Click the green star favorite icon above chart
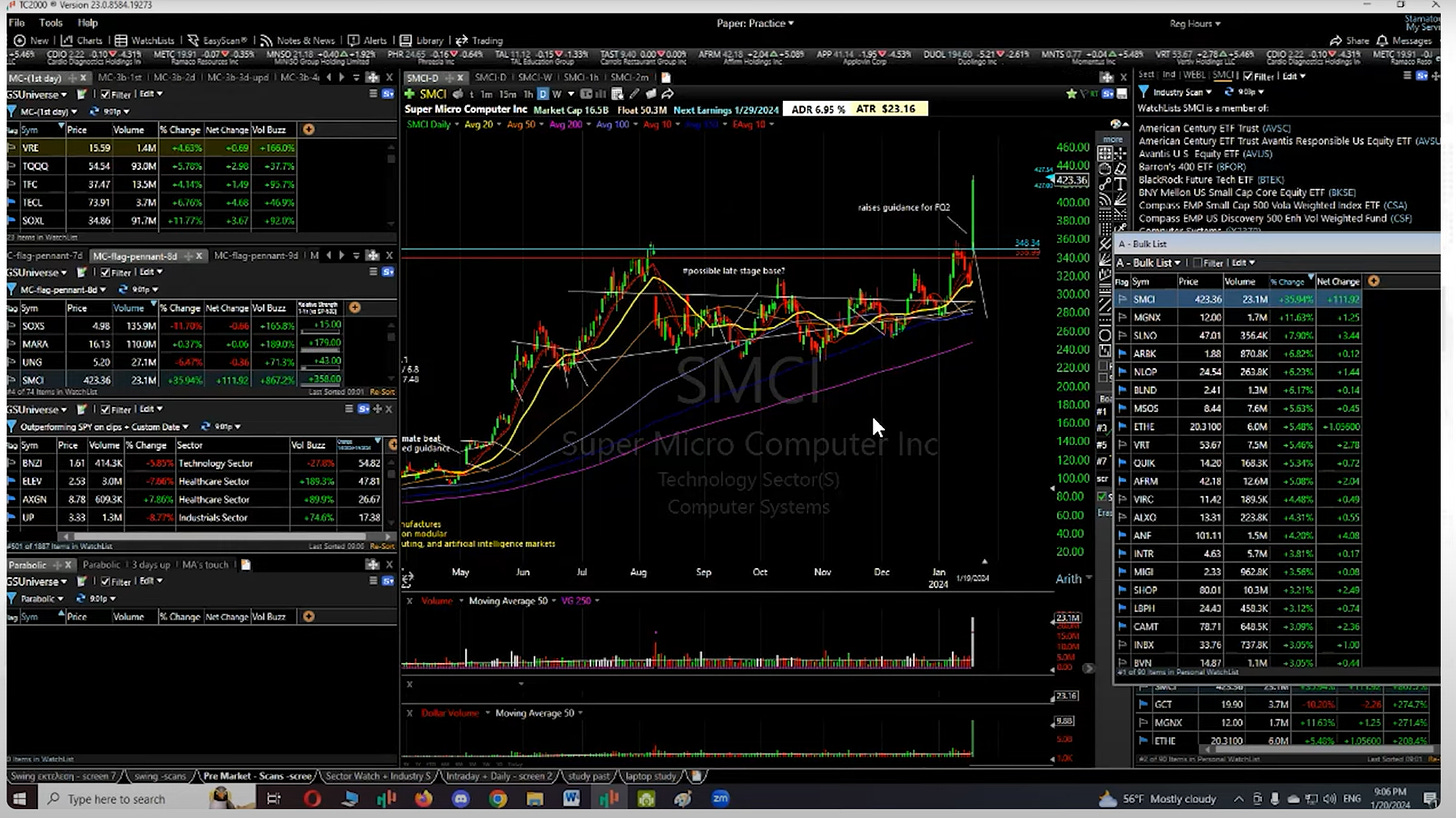The image size is (1456, 818). pos(1072,94)
